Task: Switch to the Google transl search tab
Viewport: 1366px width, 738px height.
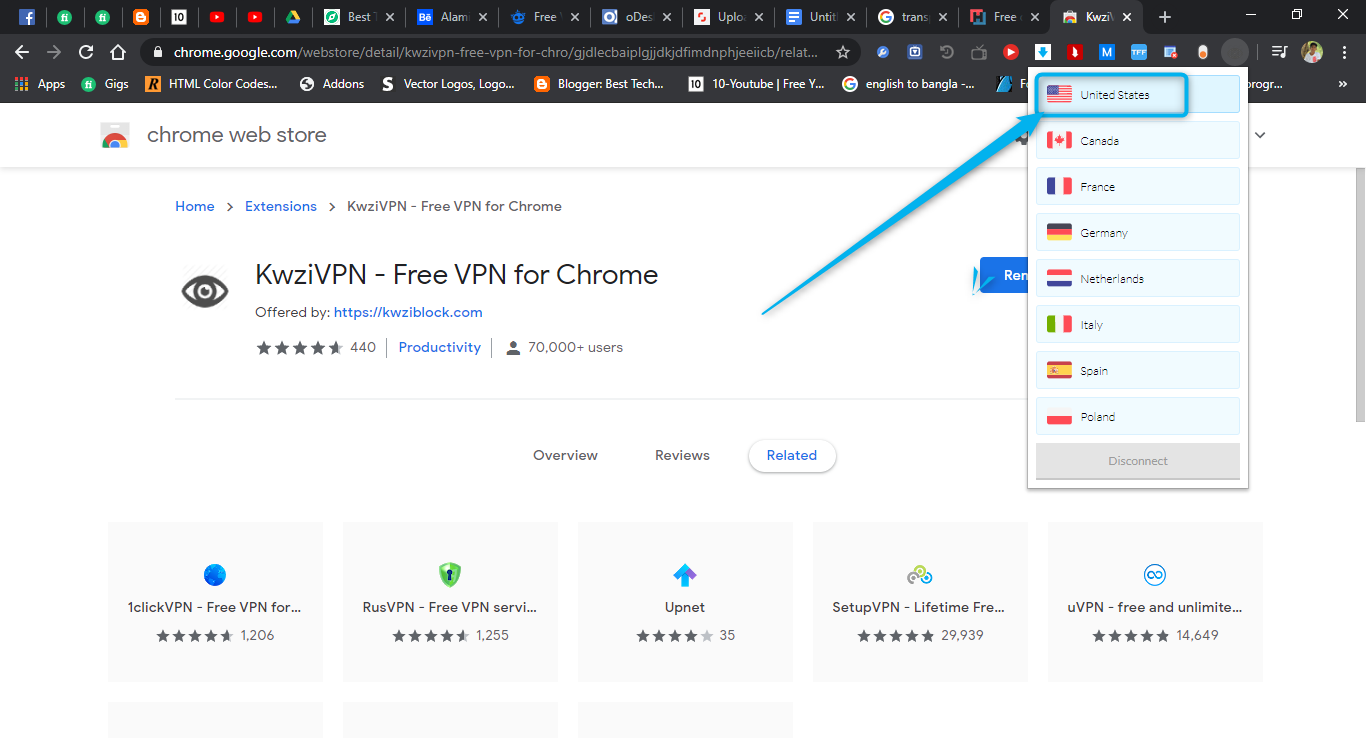Action: click(911, 17)
